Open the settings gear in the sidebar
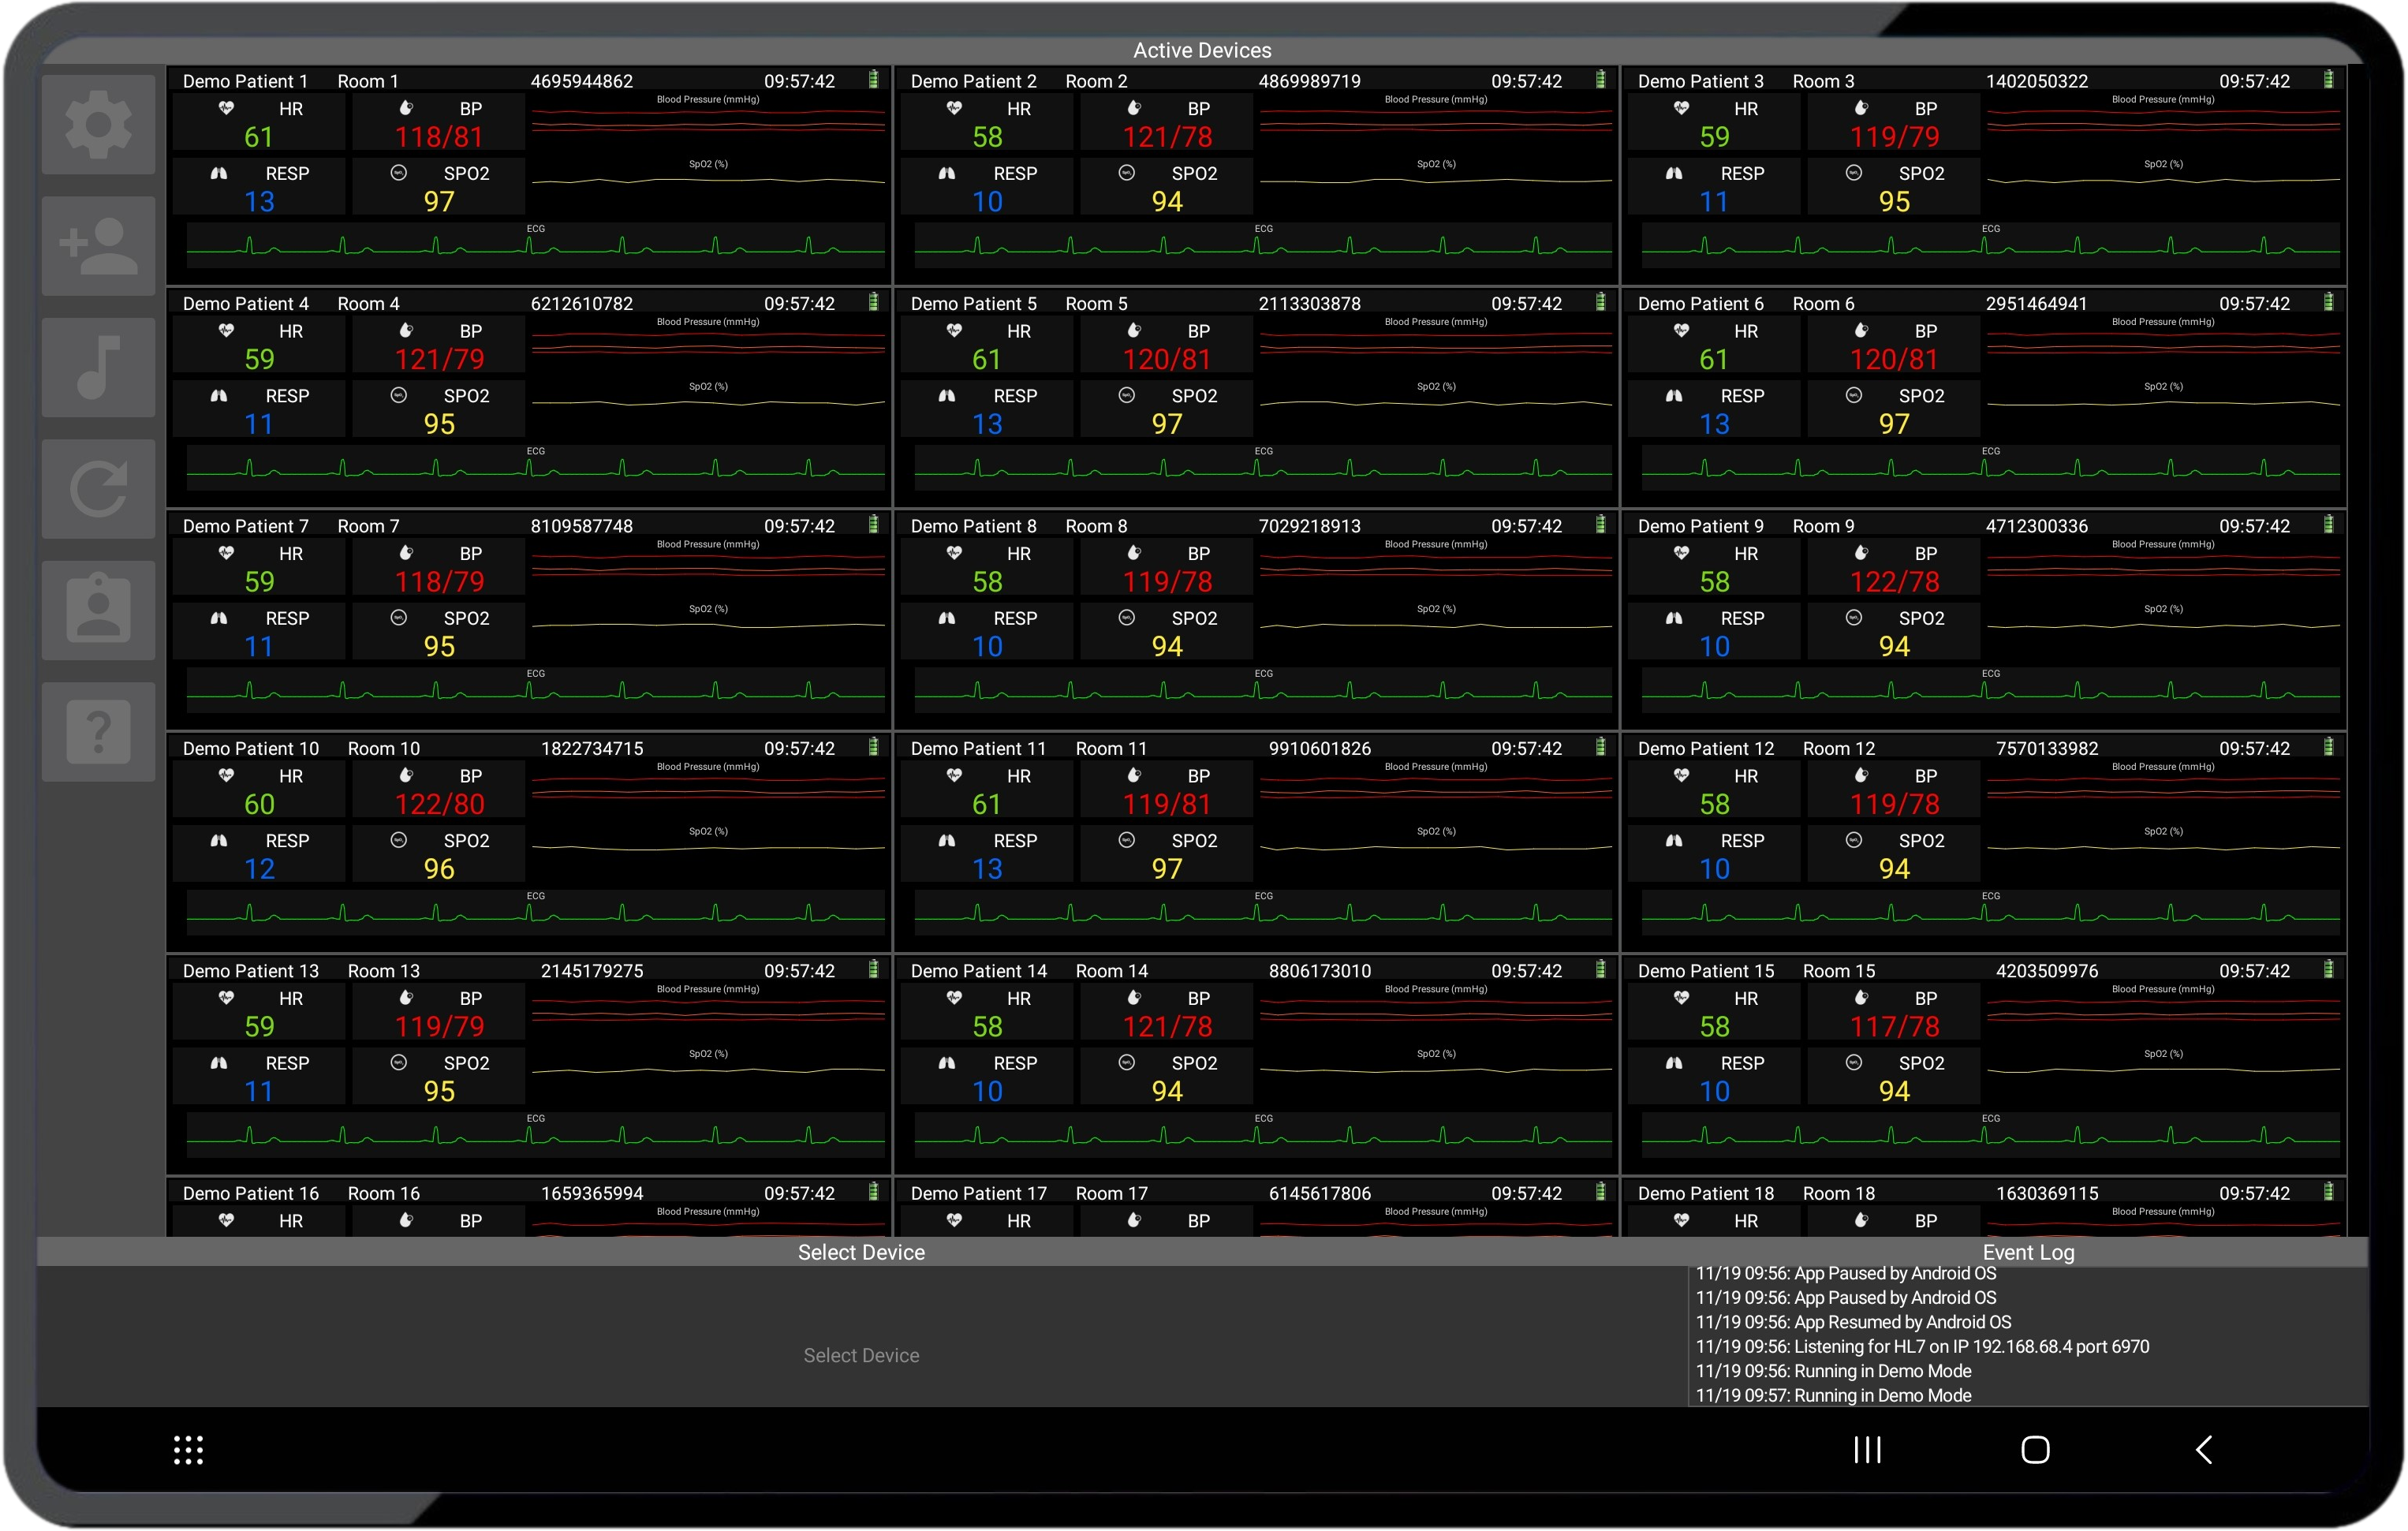 (x=97, y=123)
